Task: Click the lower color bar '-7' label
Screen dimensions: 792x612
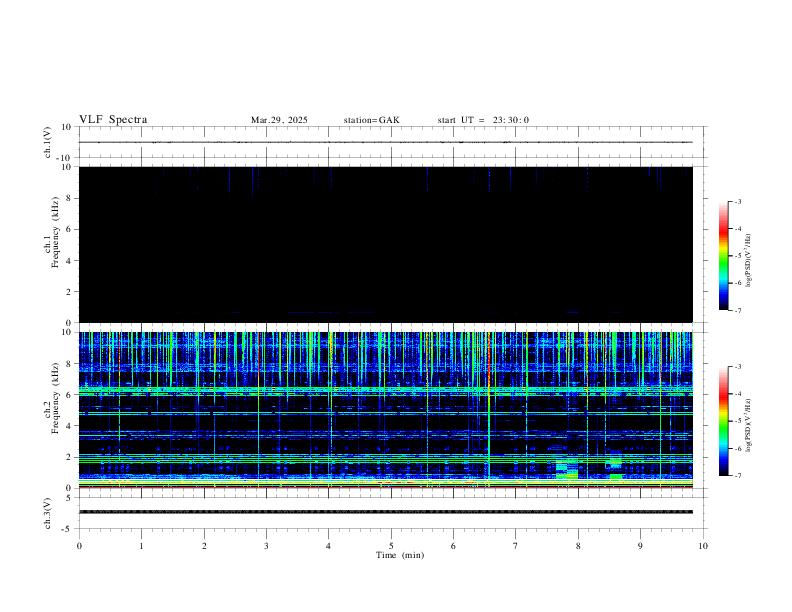Action: (x=738, y=476)
